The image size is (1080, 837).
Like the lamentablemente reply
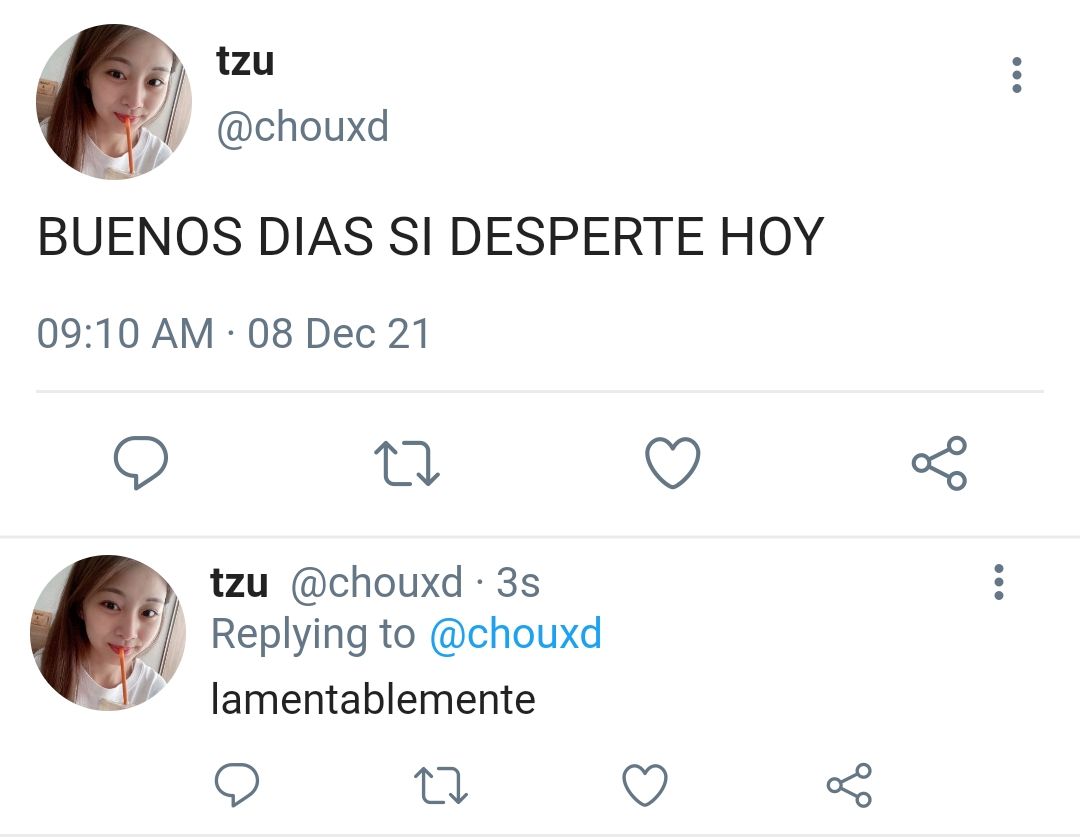(x=645, y=785)
